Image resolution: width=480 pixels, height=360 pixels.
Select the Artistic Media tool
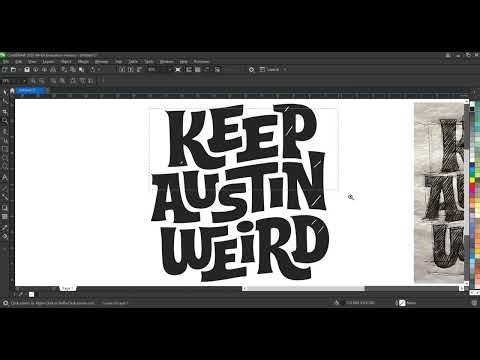5,140
